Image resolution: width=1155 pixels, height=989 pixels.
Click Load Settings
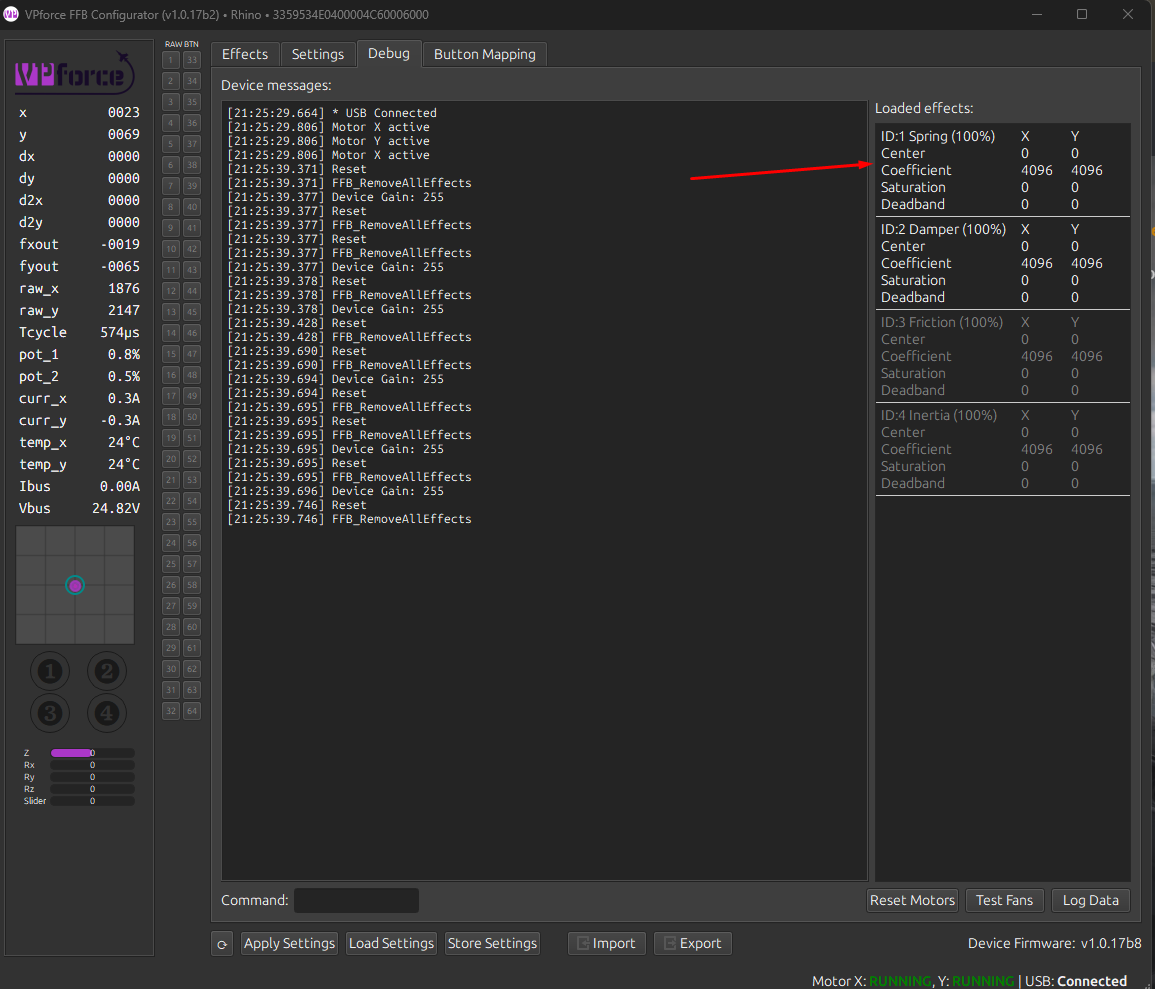391,943
